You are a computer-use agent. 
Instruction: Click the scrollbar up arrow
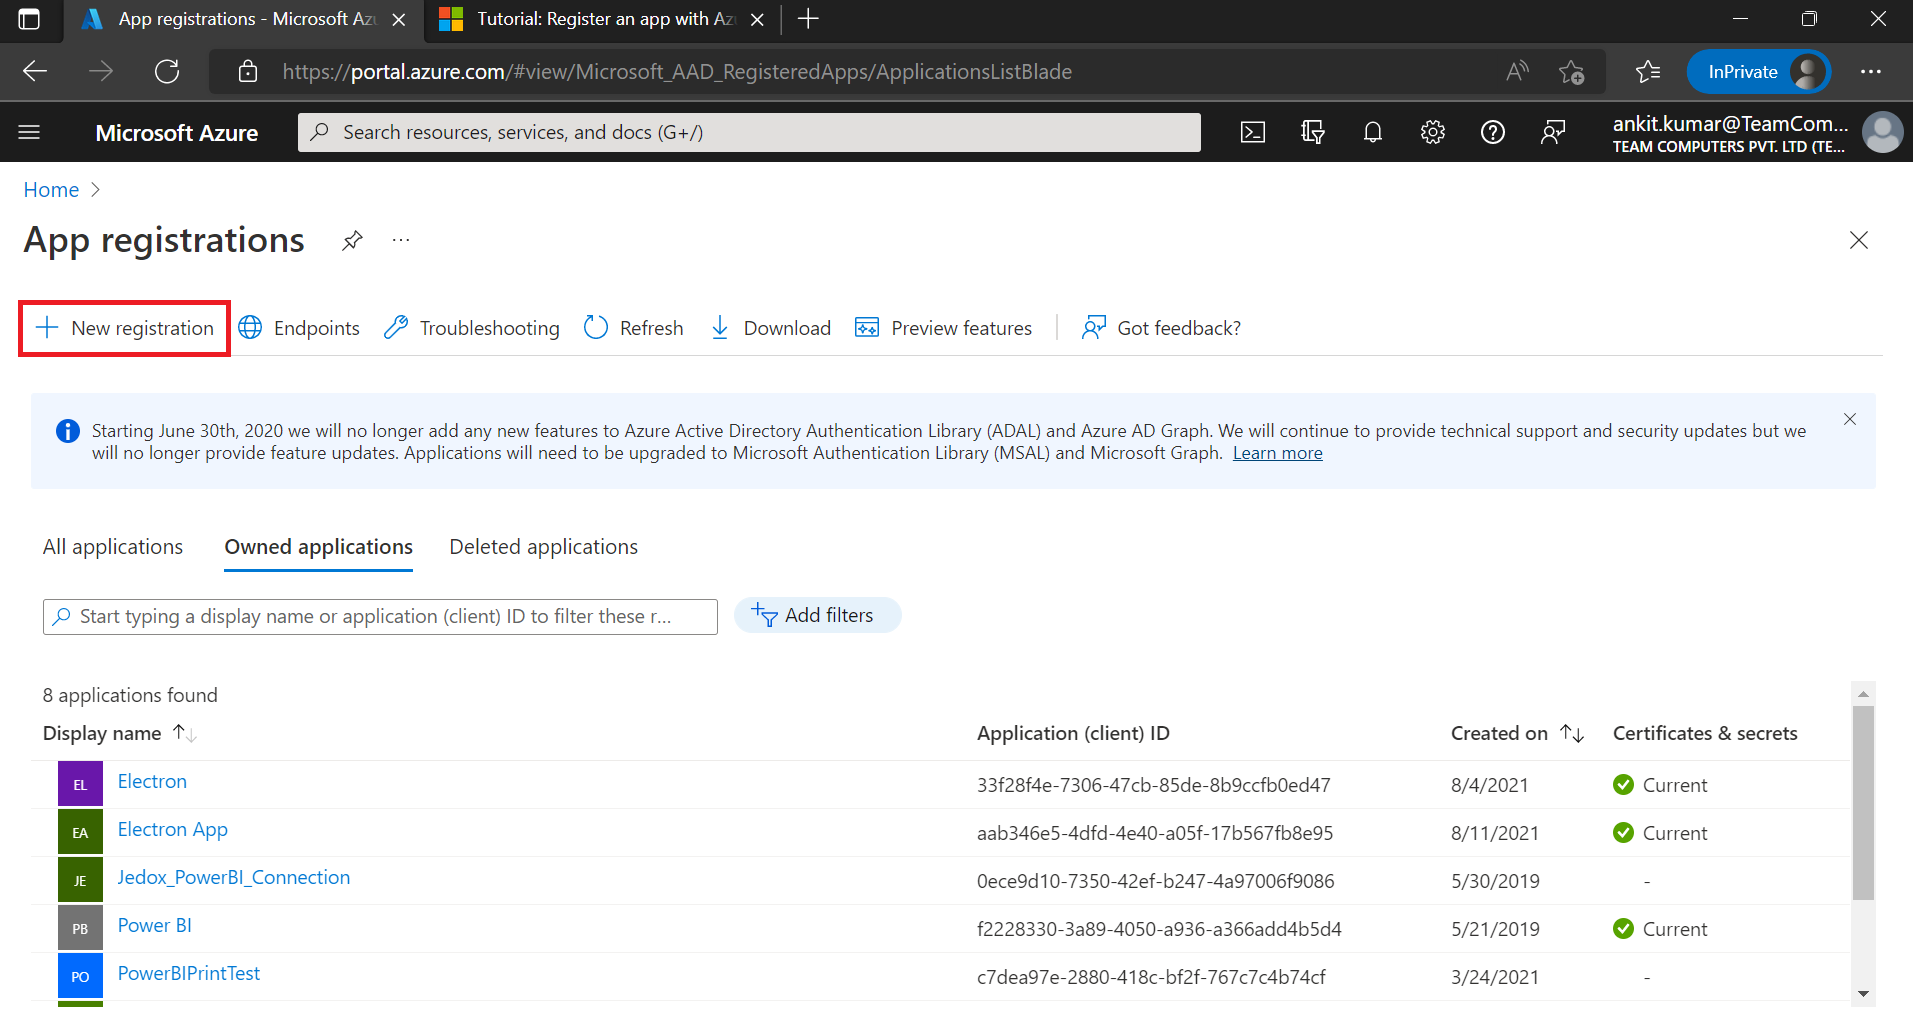click(x=1863, y=693)
